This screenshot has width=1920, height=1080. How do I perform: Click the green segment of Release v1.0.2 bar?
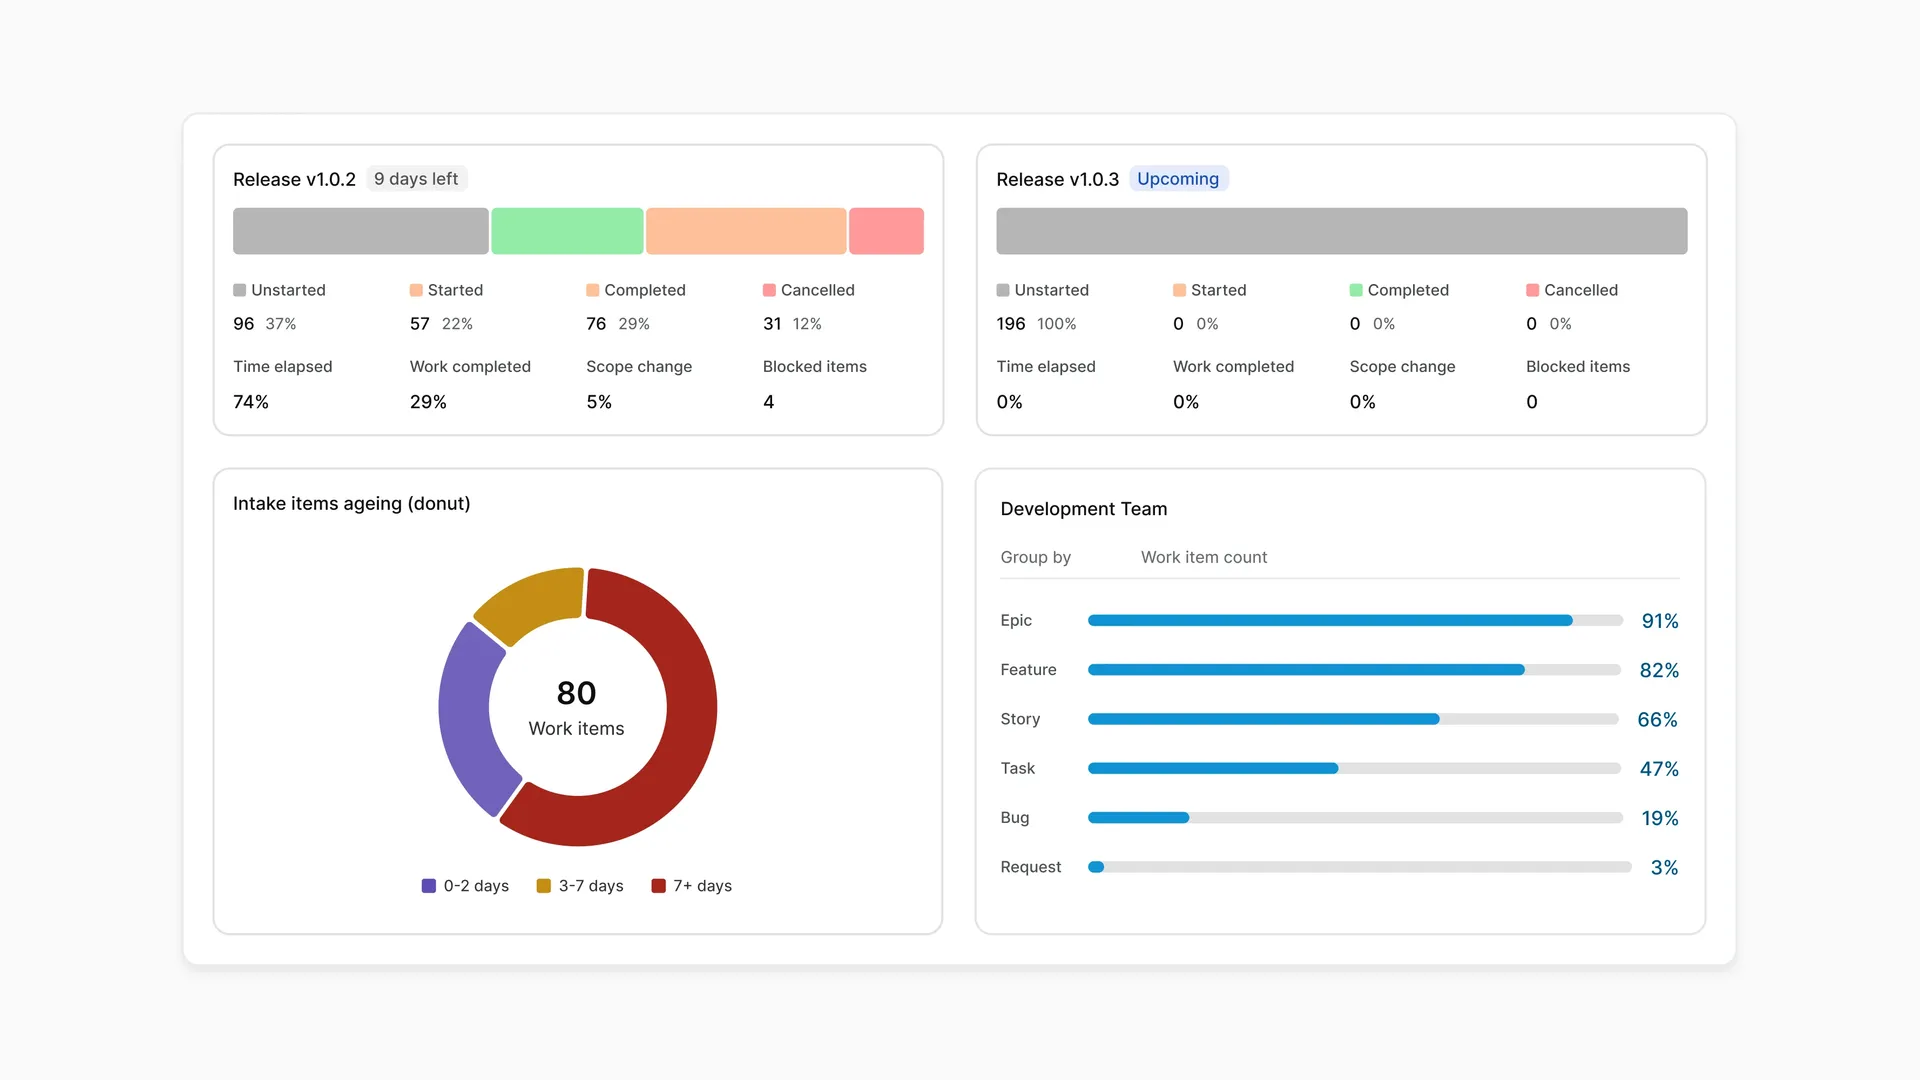(567, 231)
